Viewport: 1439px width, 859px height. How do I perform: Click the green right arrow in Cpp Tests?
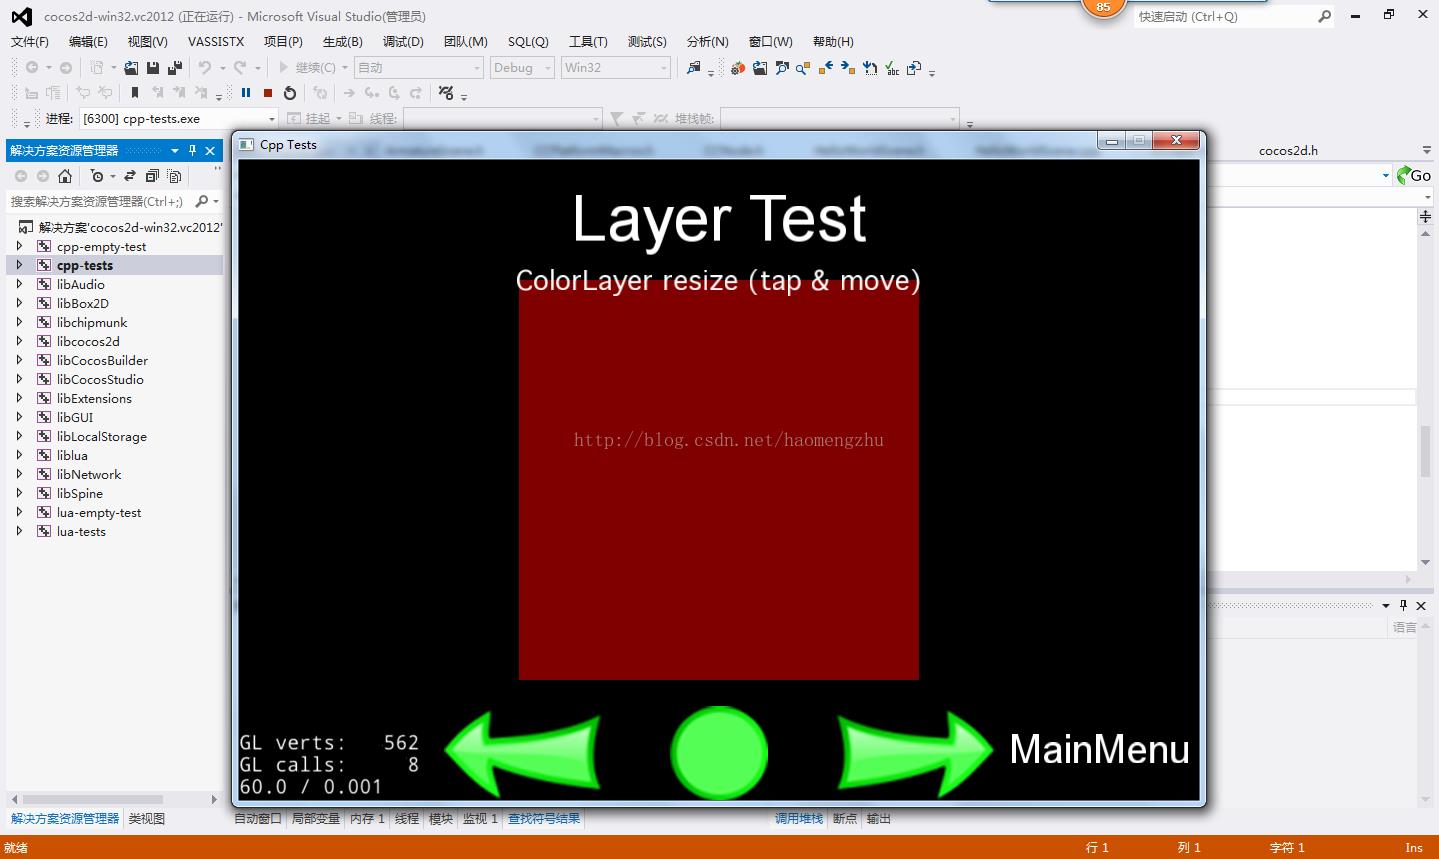915,752
